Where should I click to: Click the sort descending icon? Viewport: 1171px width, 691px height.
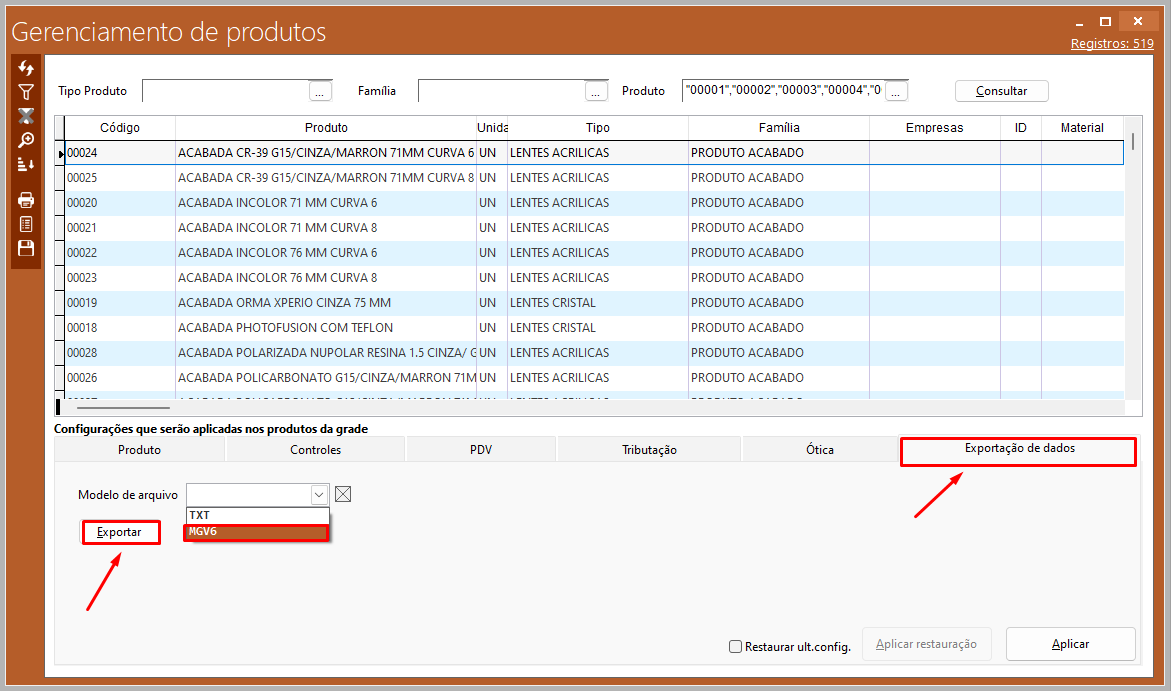click(x=26, y=164)
